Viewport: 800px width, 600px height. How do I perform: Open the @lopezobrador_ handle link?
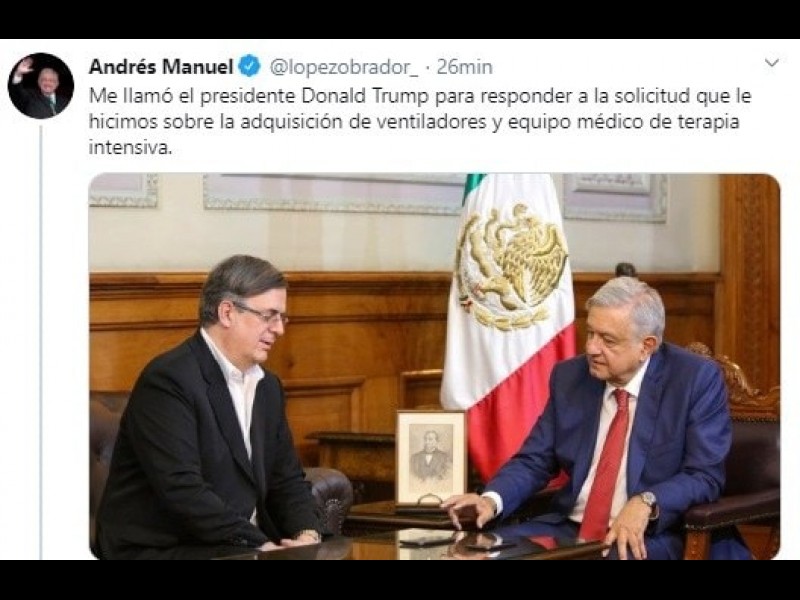343,67
